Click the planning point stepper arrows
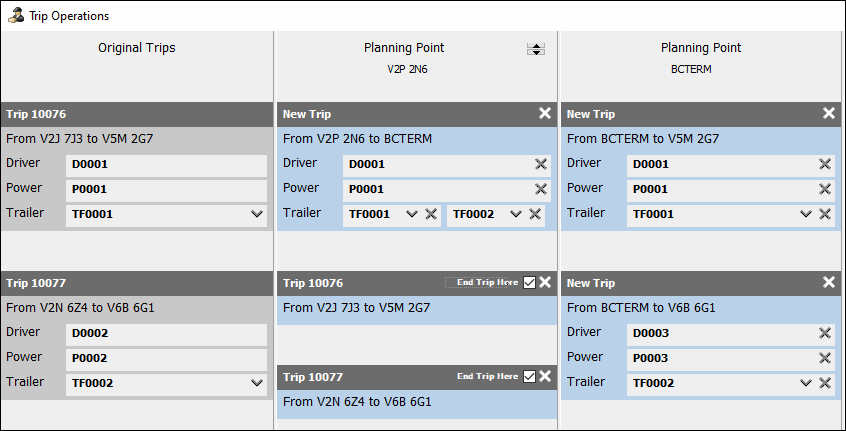 [x=536, y=50]
